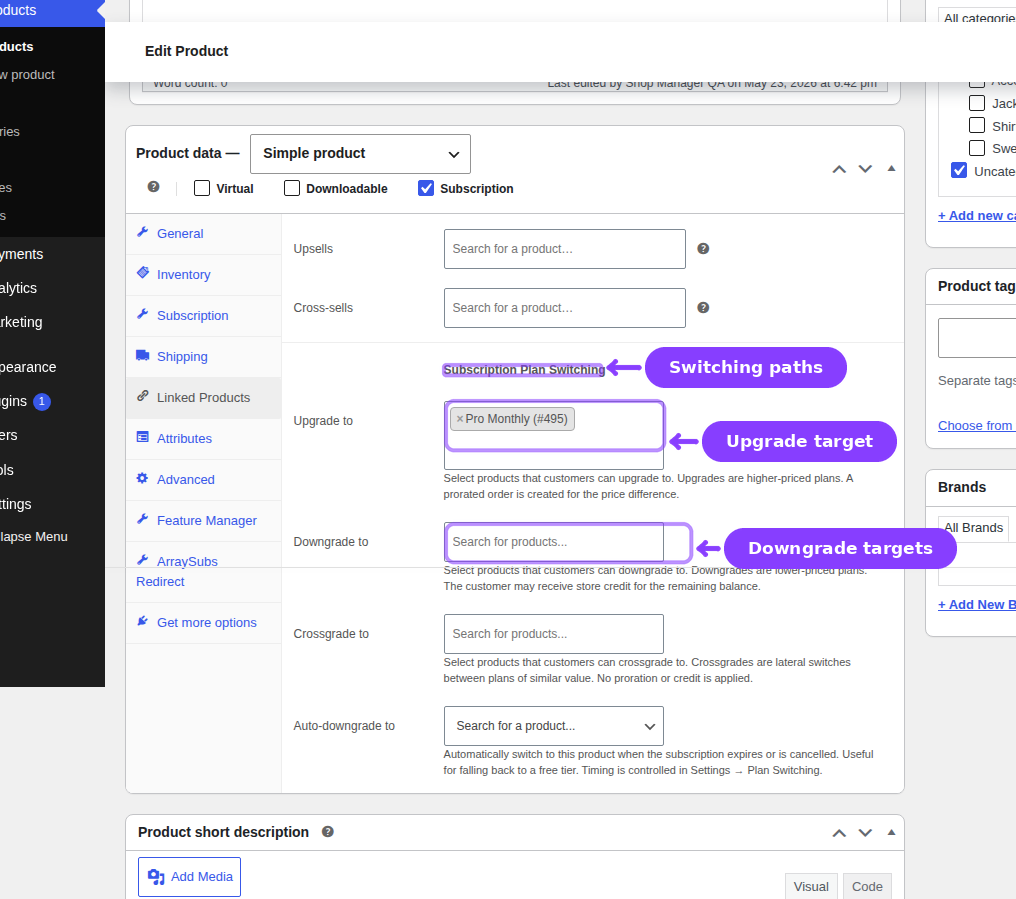Viewport: 1016px width, 899px height.
Task: Select the Linked Products tab
Action: click(x=204, y=398)
